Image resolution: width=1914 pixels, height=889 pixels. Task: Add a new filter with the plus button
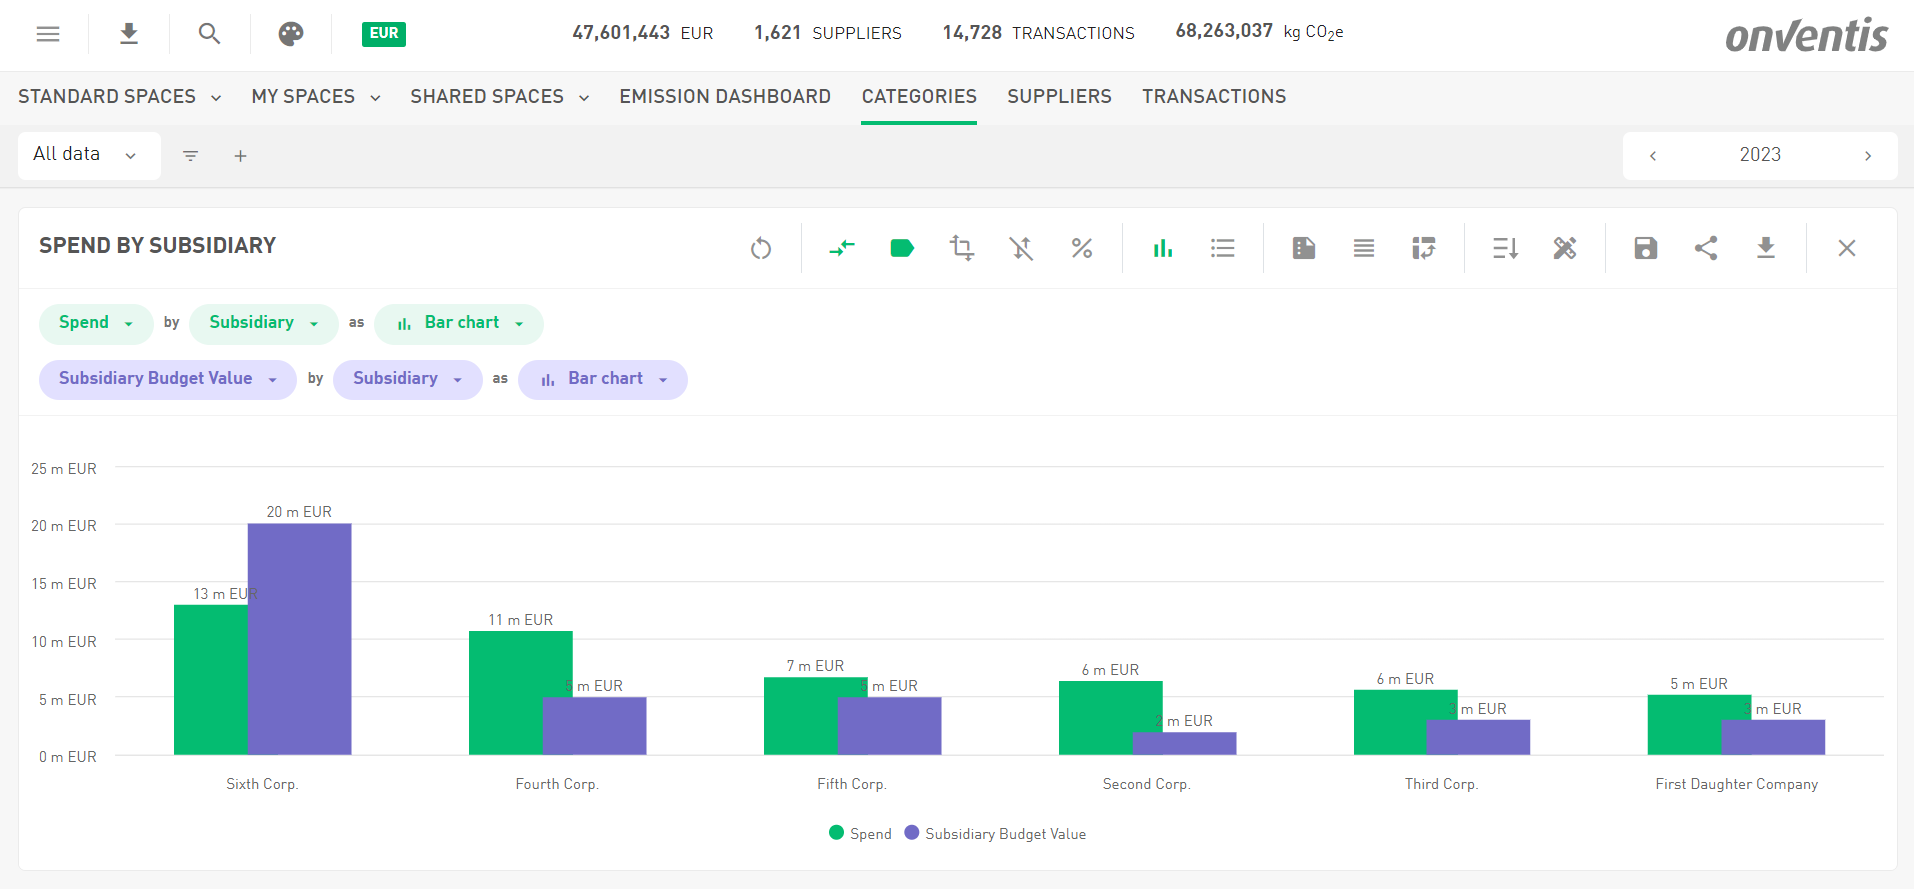click(240, 156)
